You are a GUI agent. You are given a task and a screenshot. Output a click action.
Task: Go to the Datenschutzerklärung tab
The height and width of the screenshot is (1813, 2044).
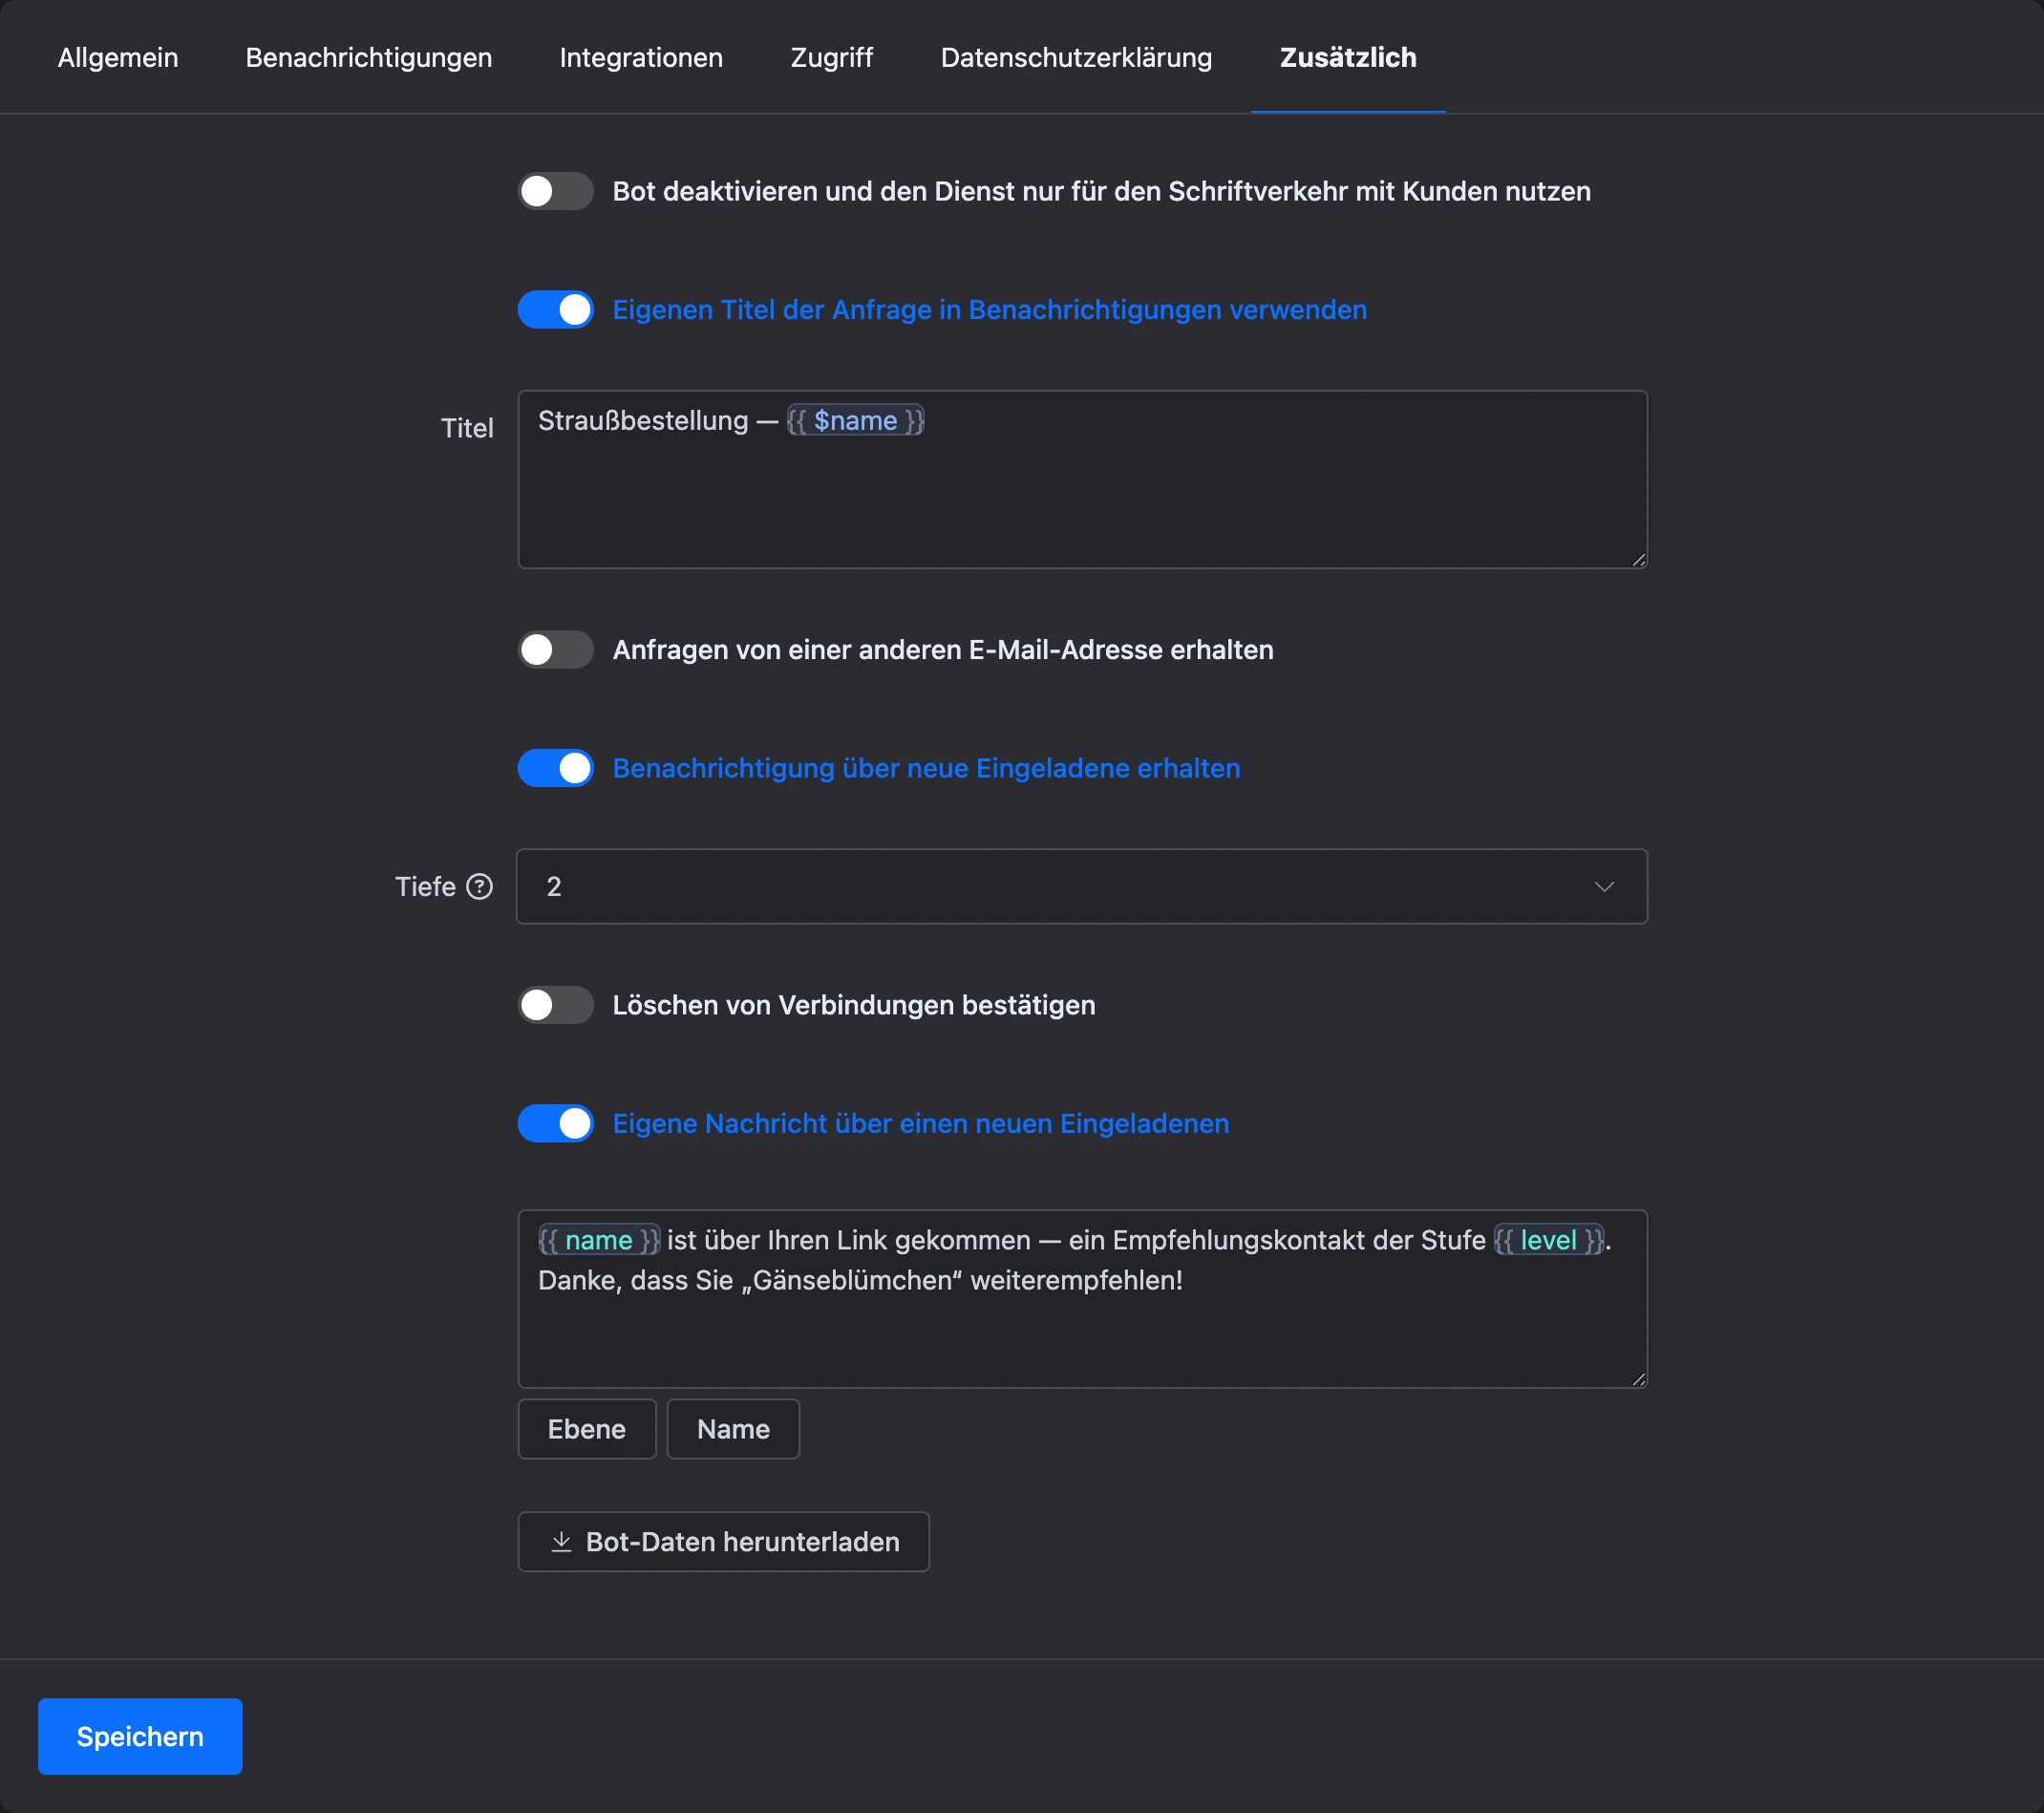(1076, 58)
